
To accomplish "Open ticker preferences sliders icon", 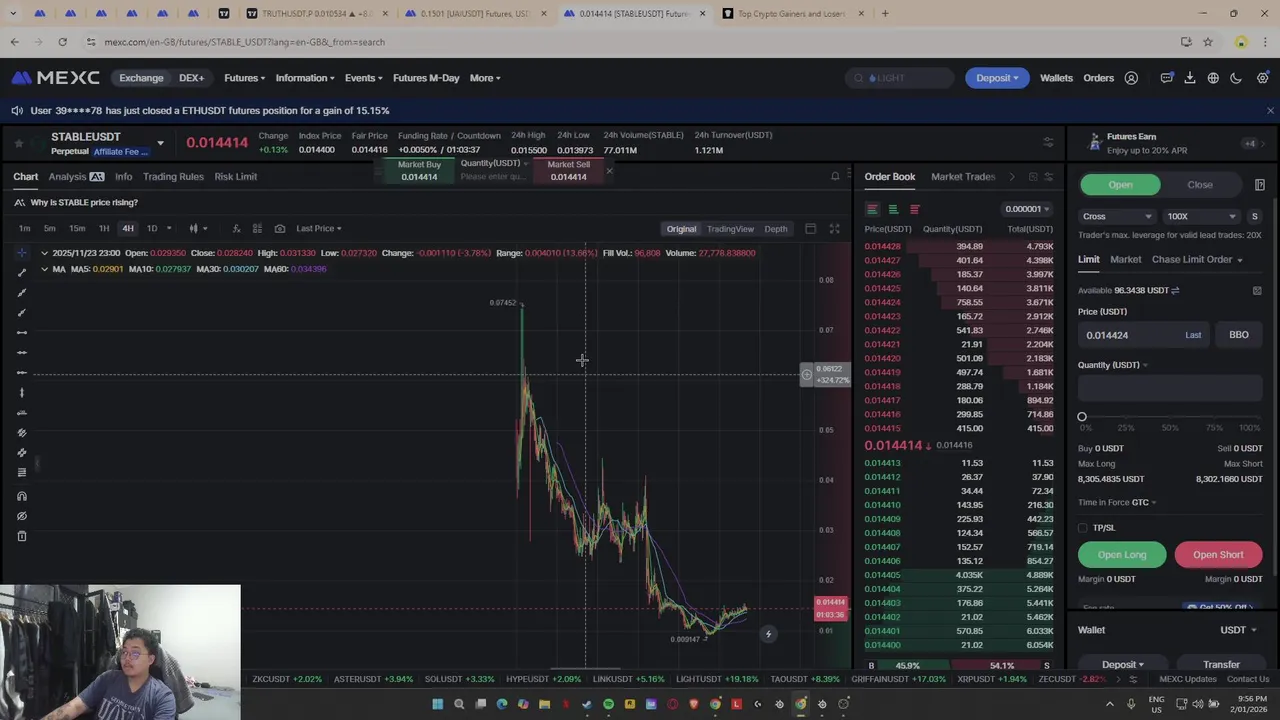I will click(1048, 142).
